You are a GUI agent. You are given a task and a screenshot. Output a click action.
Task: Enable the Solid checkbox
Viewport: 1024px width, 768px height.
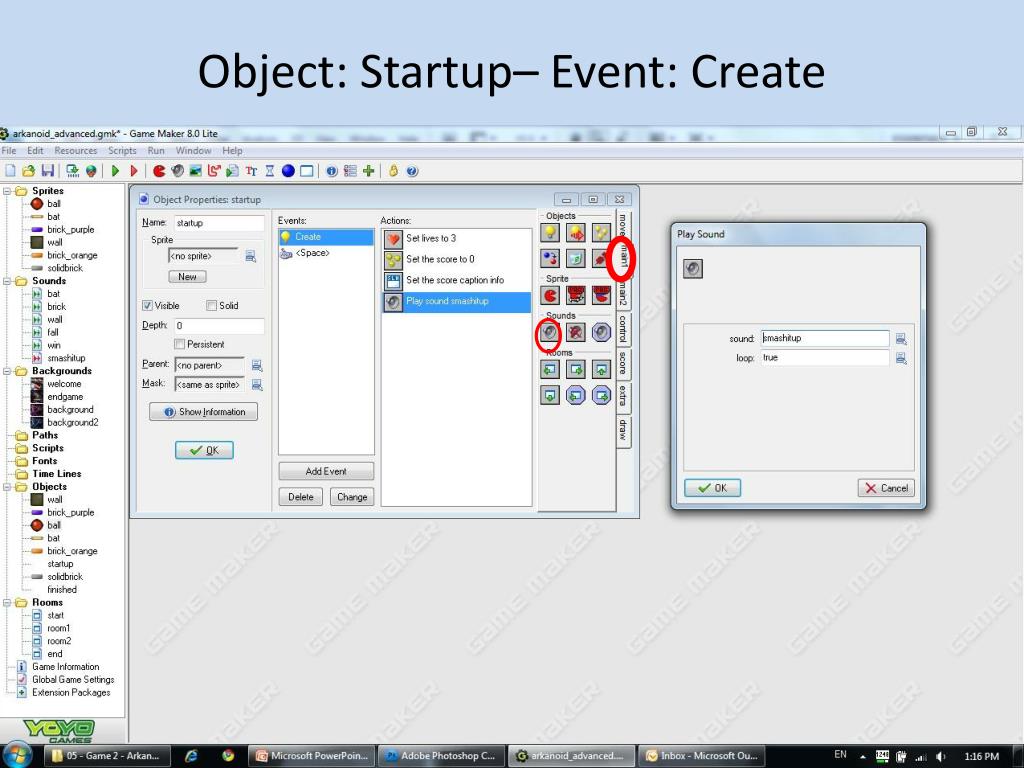212,306
